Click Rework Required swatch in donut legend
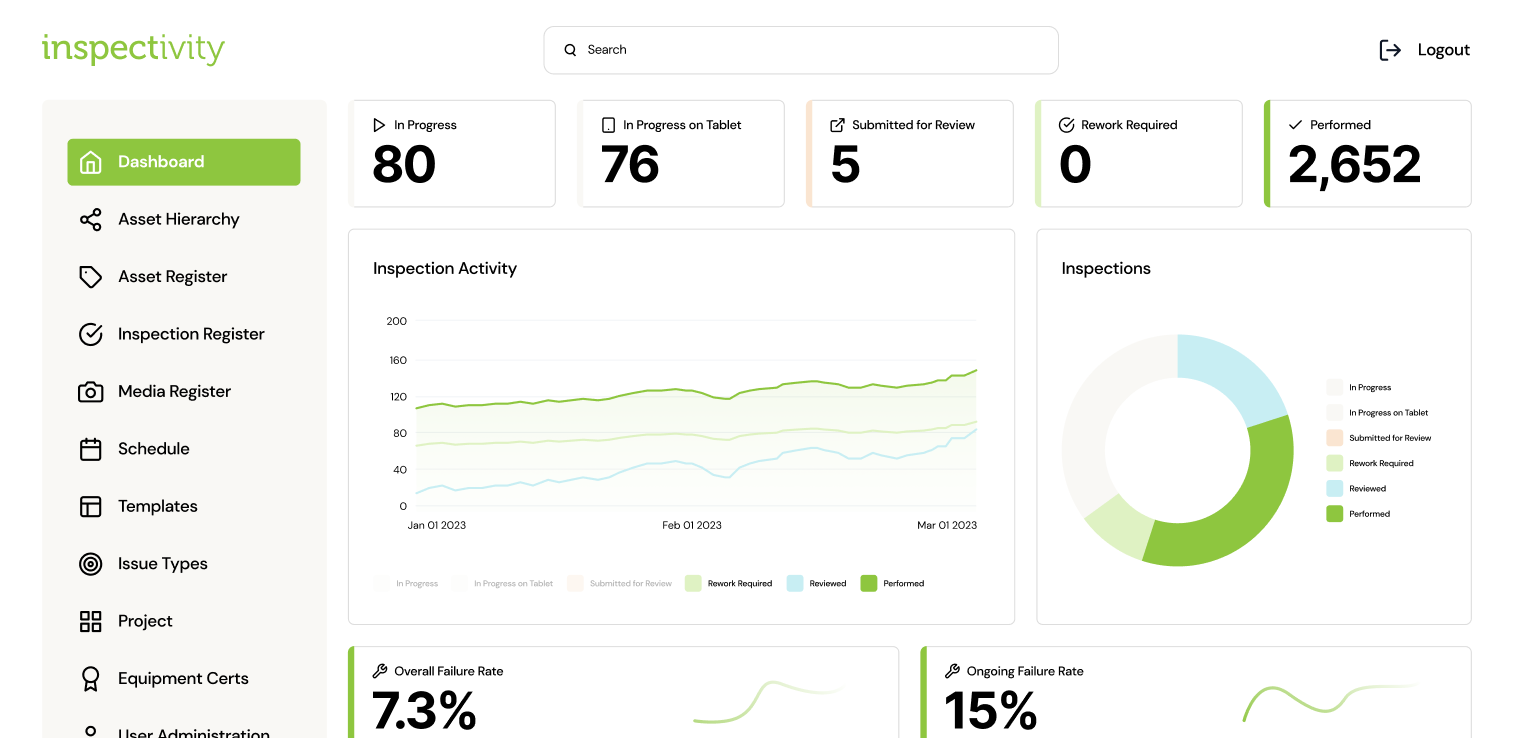 coord(1334,463)
